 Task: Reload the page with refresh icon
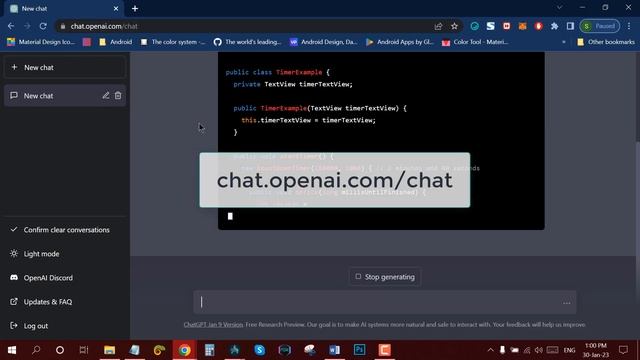(43, 26)
